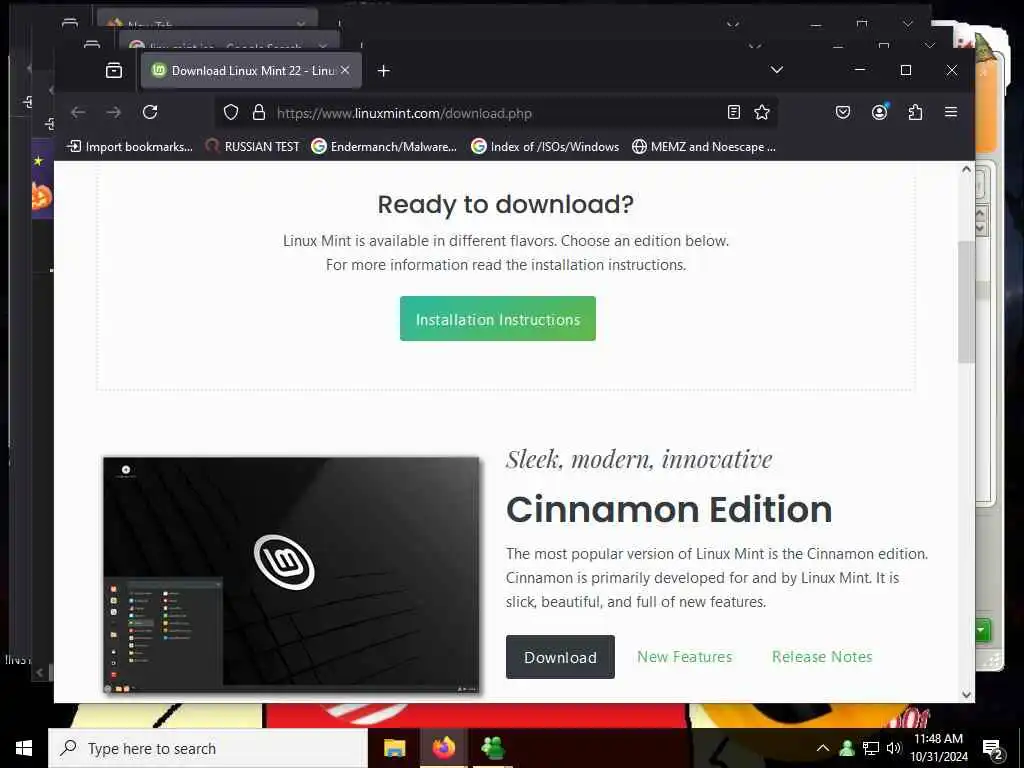Click the volume speaker tray icon
This screenshot has width=1024, height=768.
point(893,748)
